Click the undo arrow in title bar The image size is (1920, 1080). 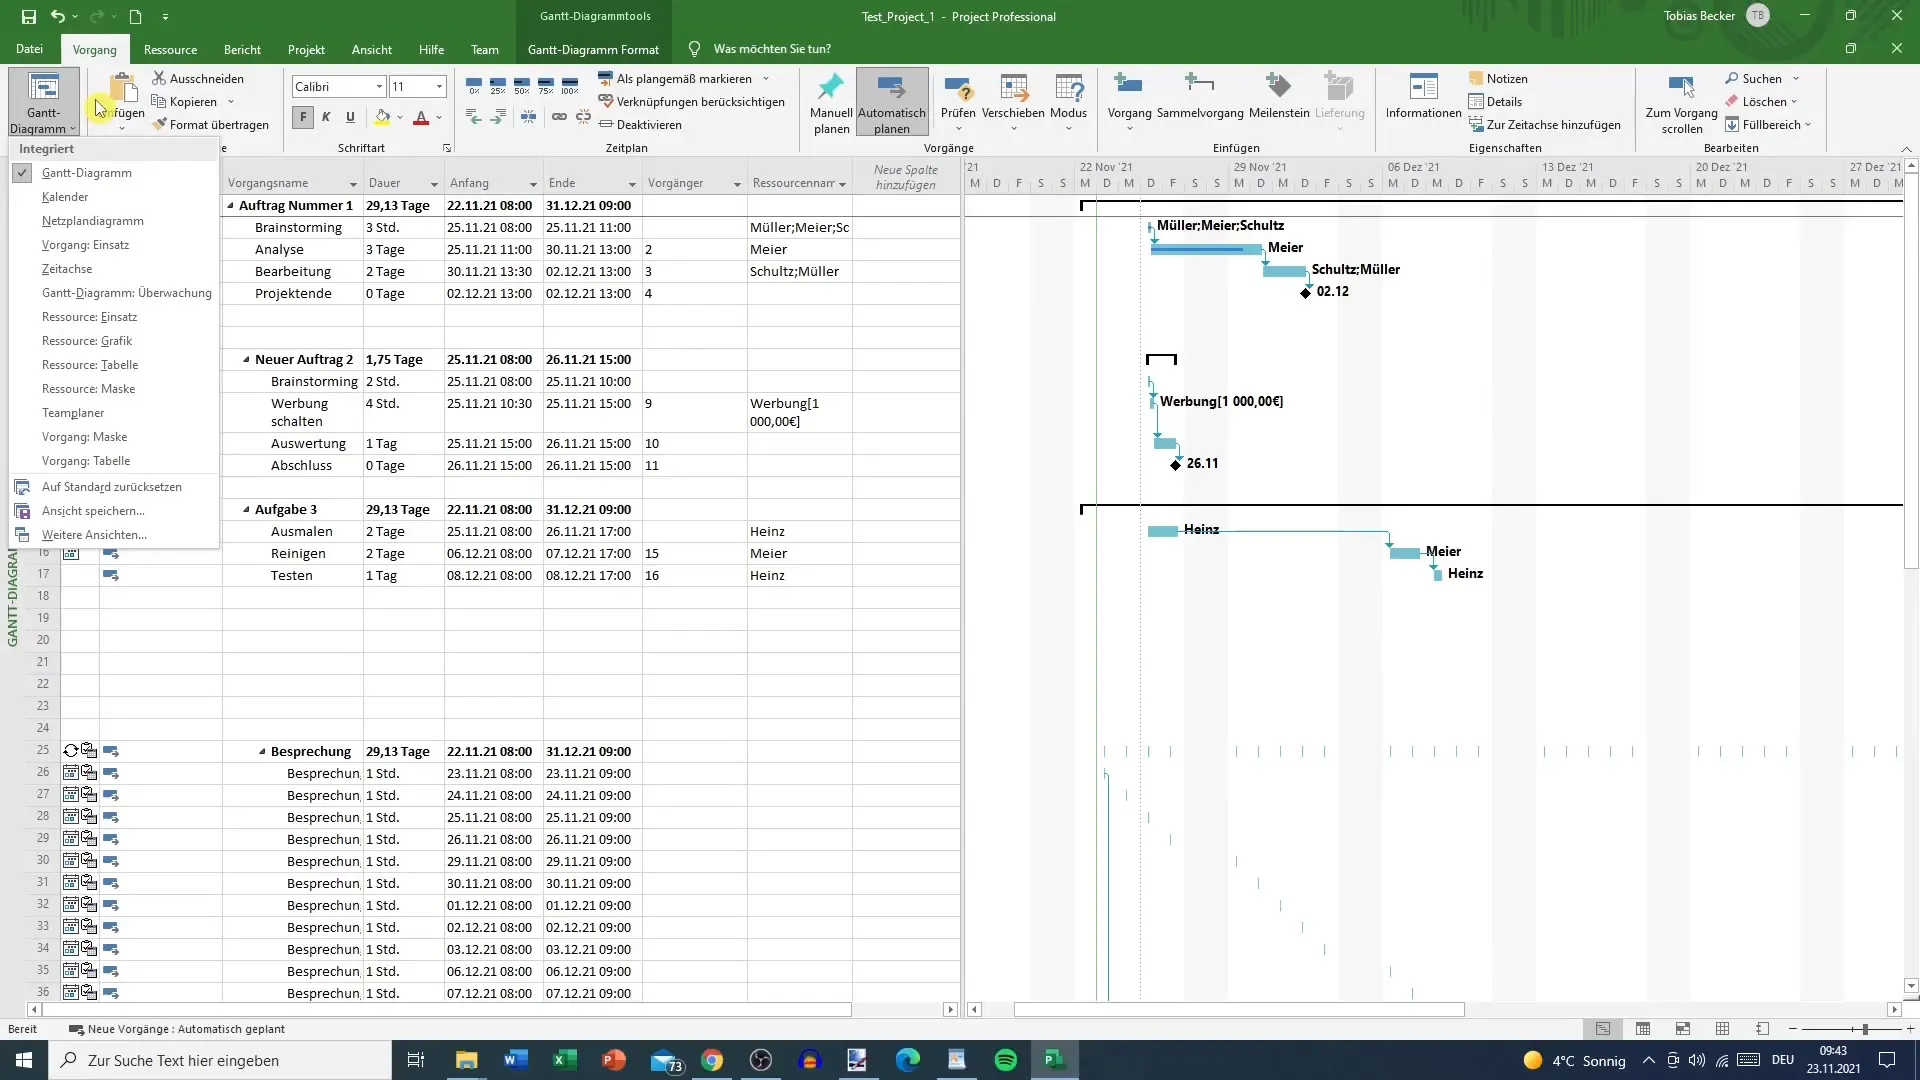[x=58, y=16]
